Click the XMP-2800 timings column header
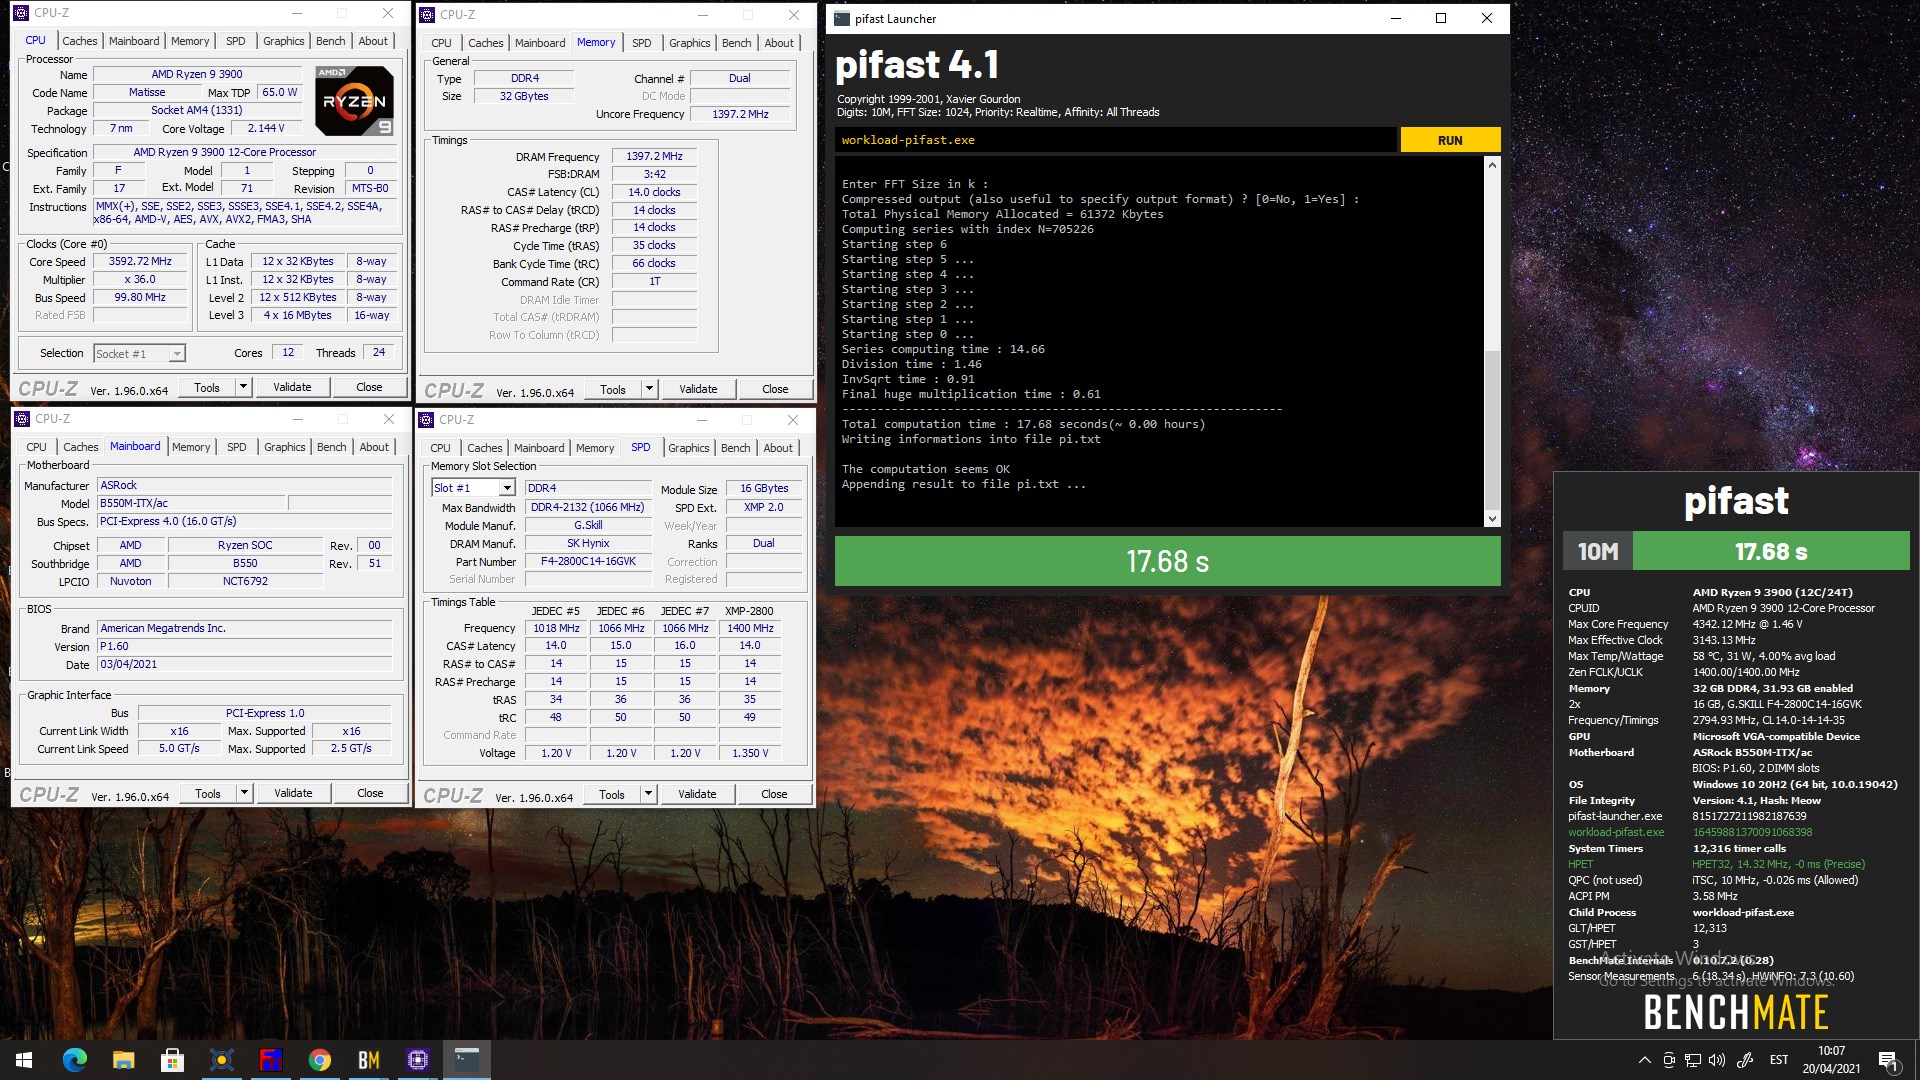The height and width of the screenshot is (1080, 1920). click(x=749, y=611)
